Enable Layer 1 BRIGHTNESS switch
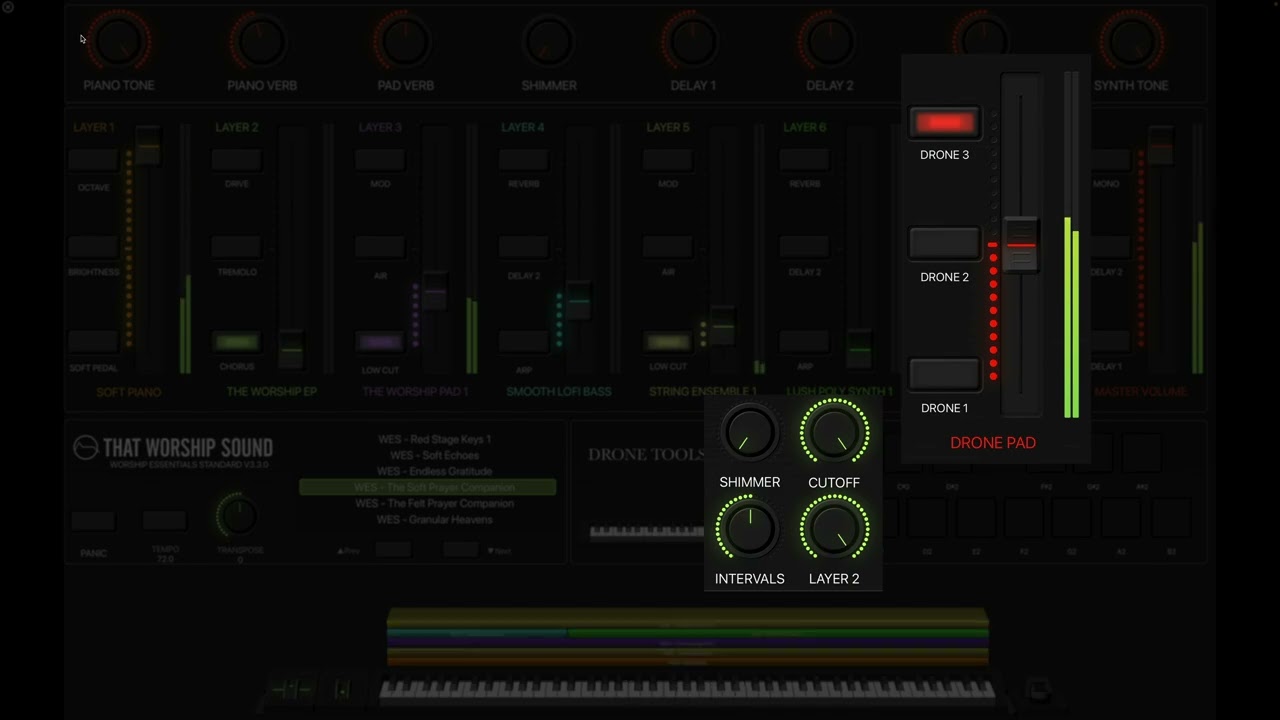Screen dimensions: 1280x720 (94, 246)
